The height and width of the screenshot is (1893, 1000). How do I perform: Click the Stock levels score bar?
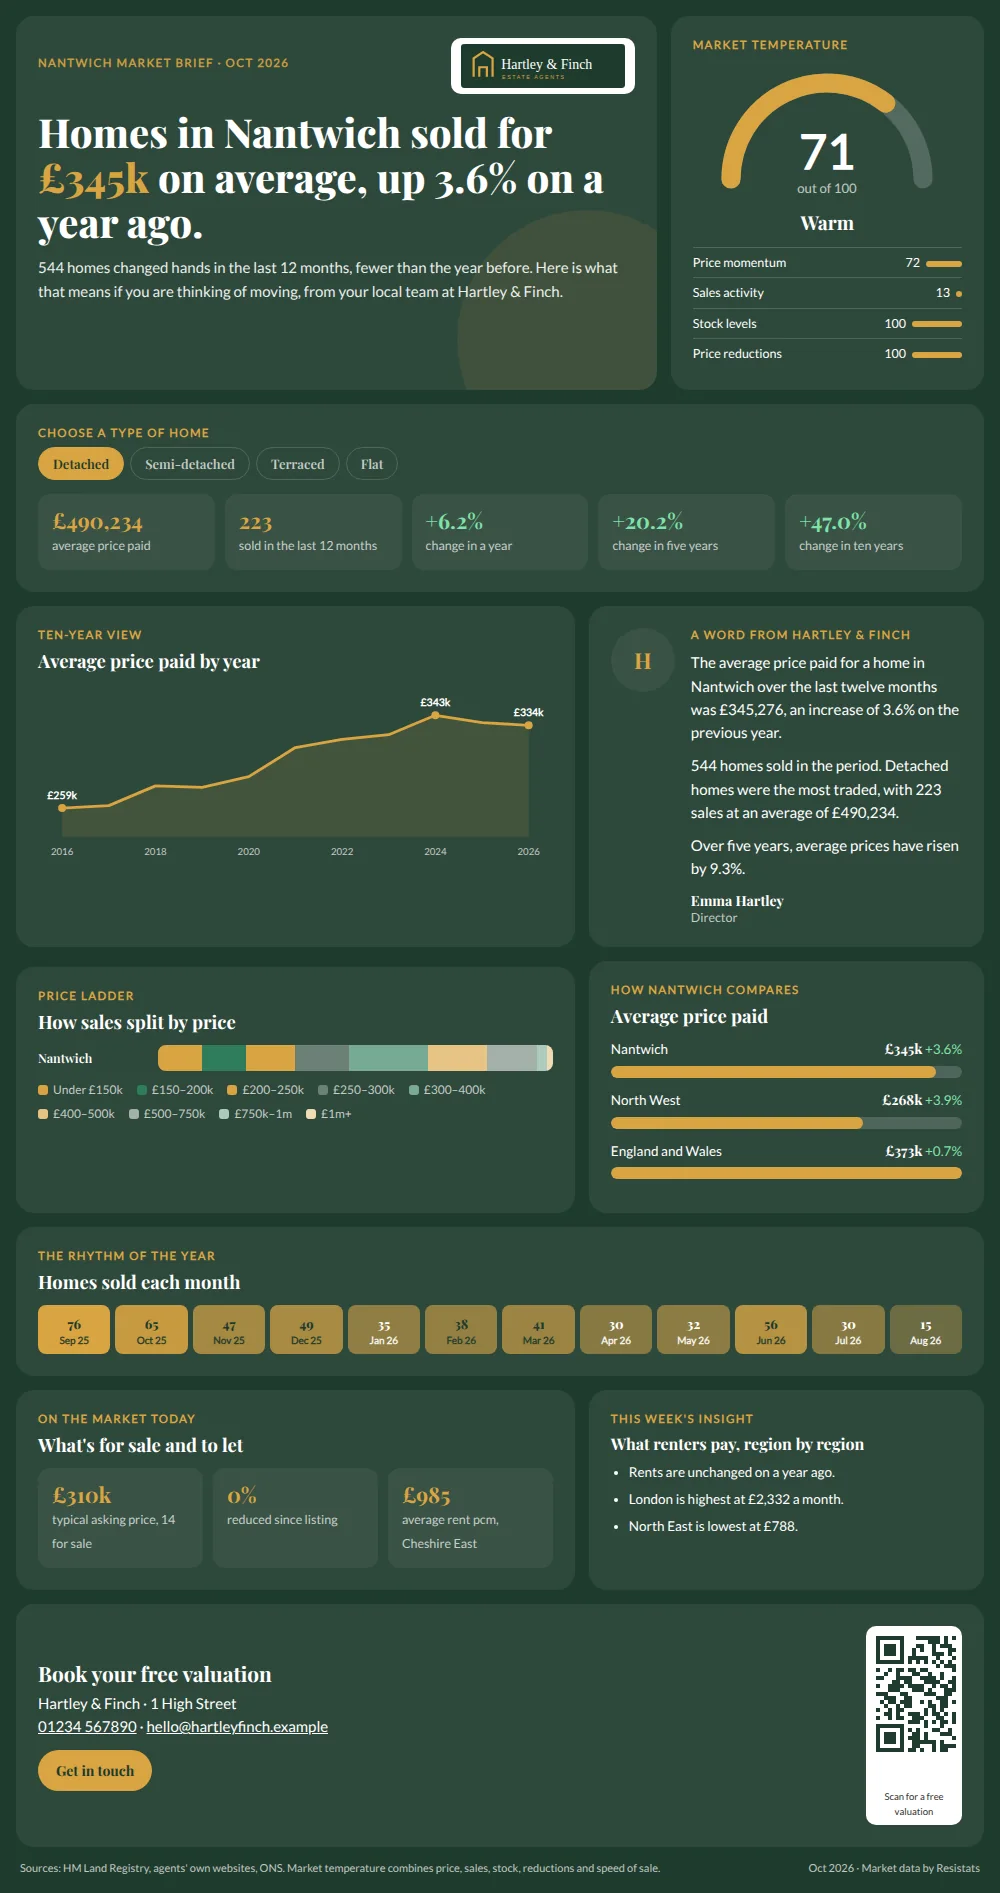pos(937,324)
